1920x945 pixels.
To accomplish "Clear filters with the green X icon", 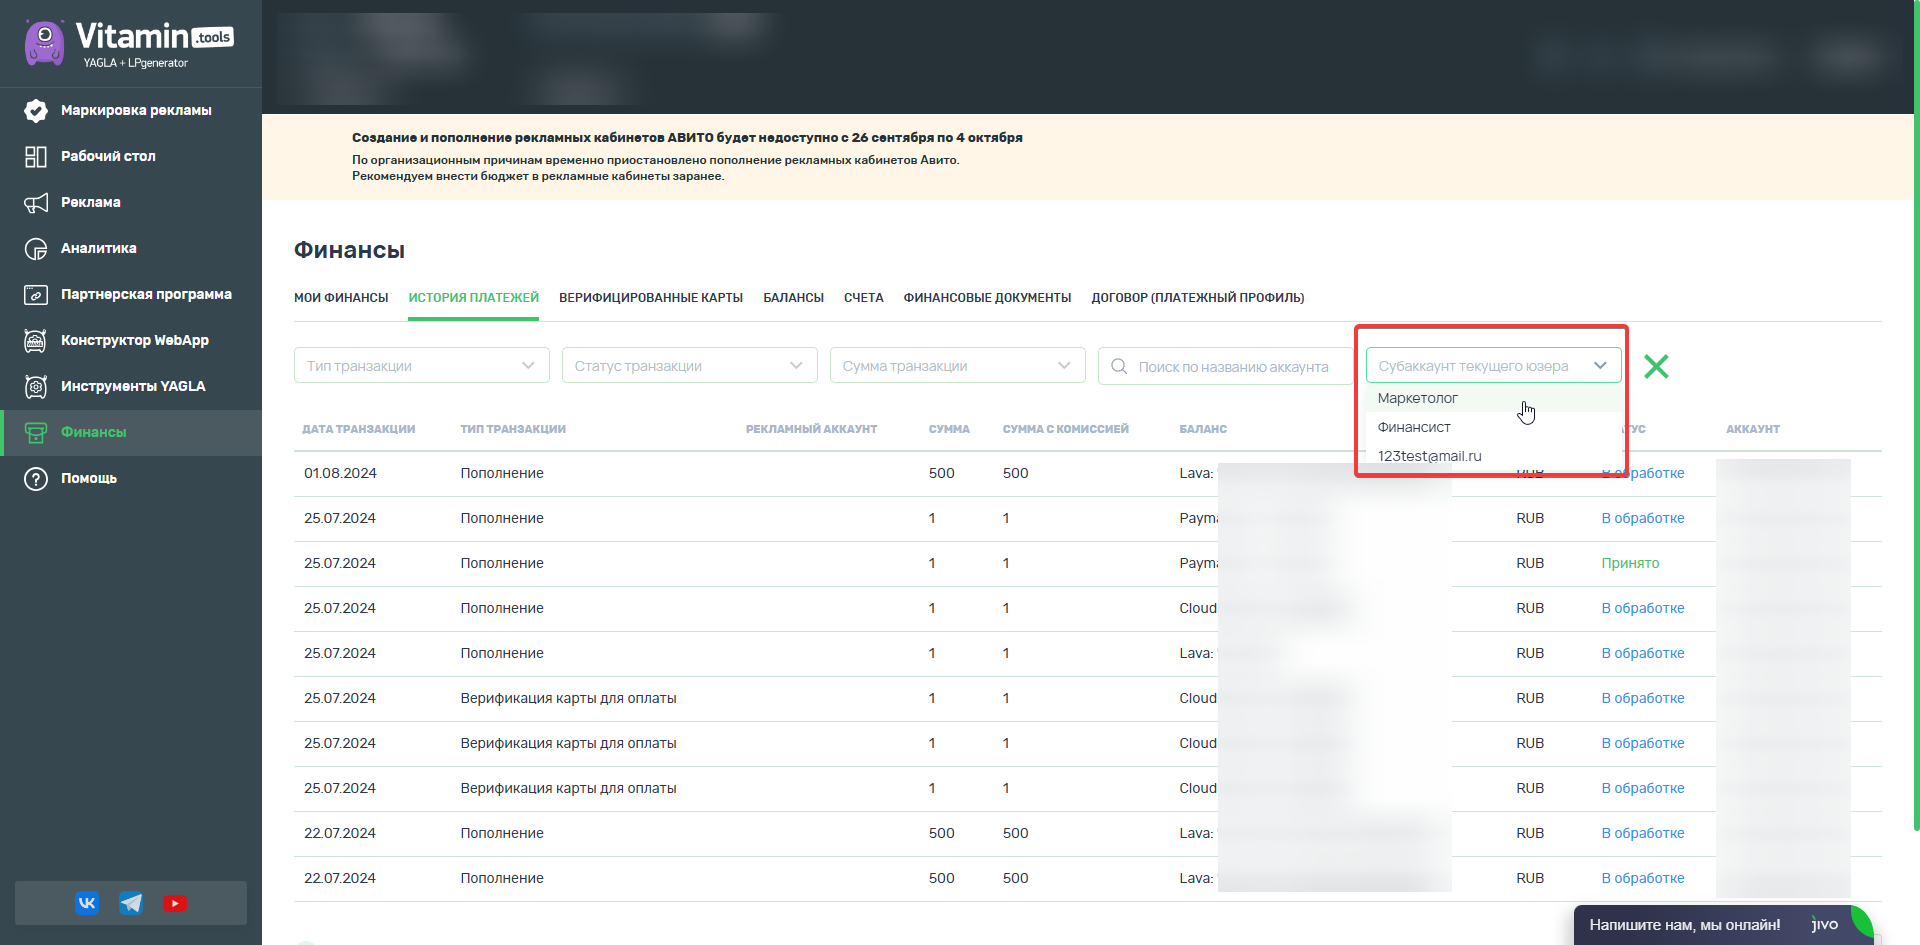I will [x=1656, y=366].
